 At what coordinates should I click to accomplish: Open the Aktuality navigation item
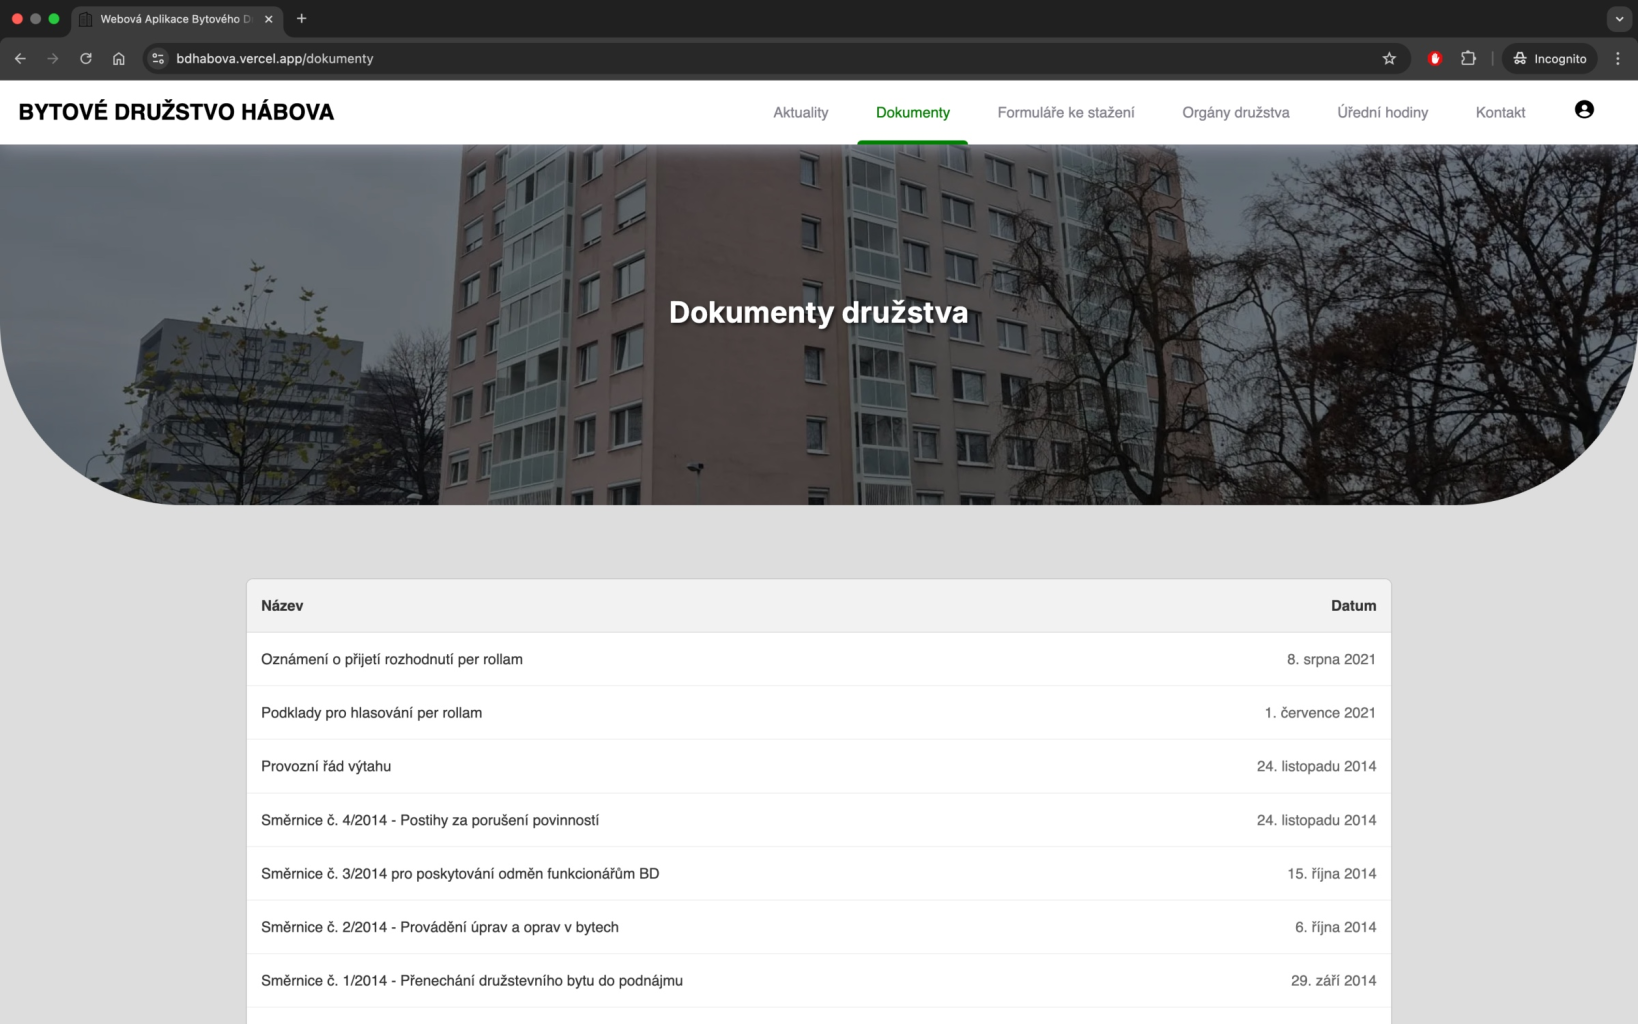[x=800, y=113]
